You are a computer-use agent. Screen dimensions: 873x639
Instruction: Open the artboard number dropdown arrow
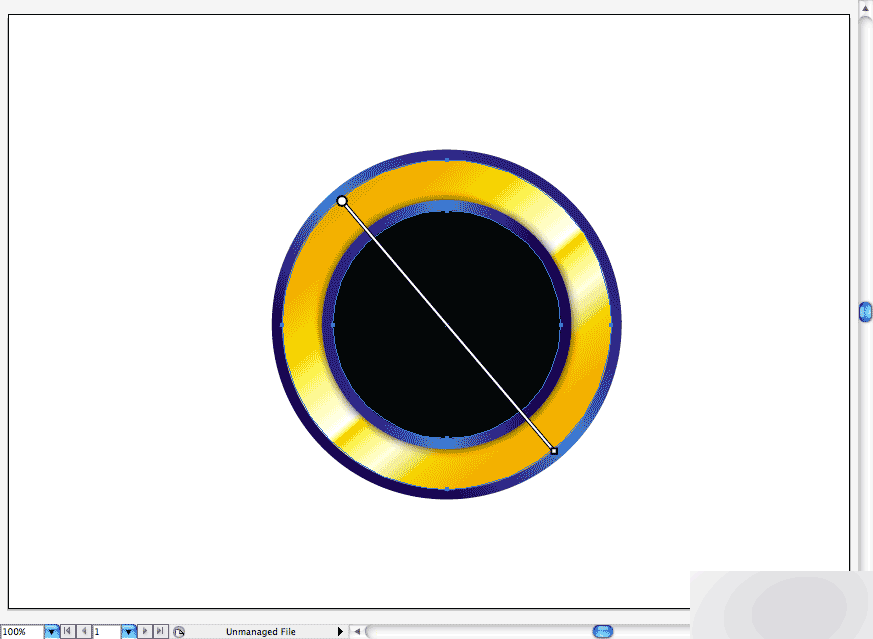pos(129,632)
